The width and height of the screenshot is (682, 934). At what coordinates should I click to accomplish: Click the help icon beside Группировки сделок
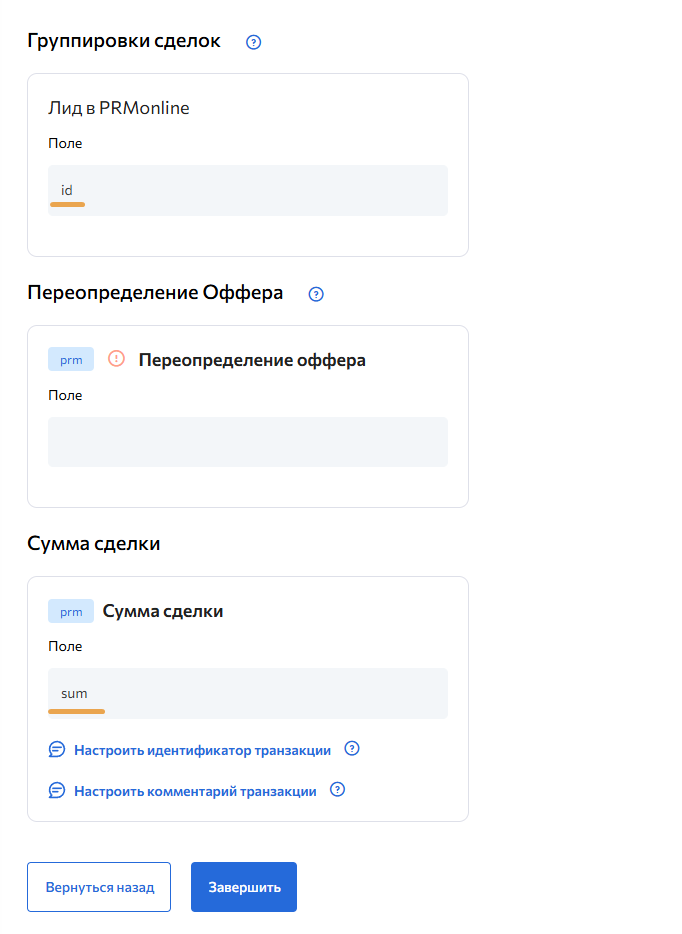coord(253,43)
